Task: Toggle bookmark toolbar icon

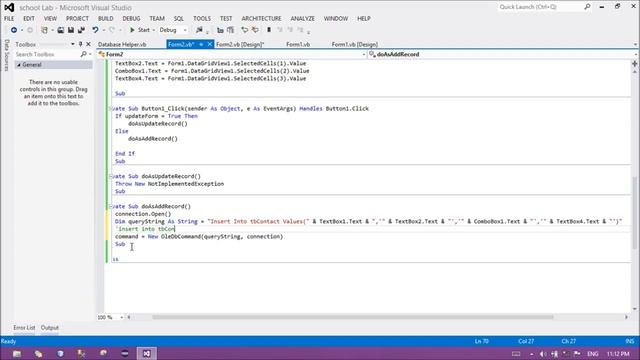Action: (x=269, y=30)
